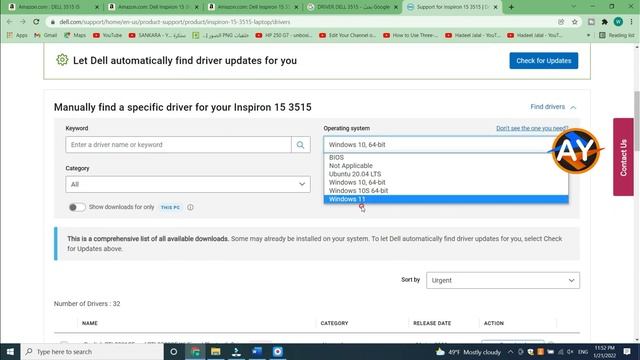Open the How to Use Three bookmark
Screen dimensions: 640x360
pyautogui.click(x=411, y=36)
